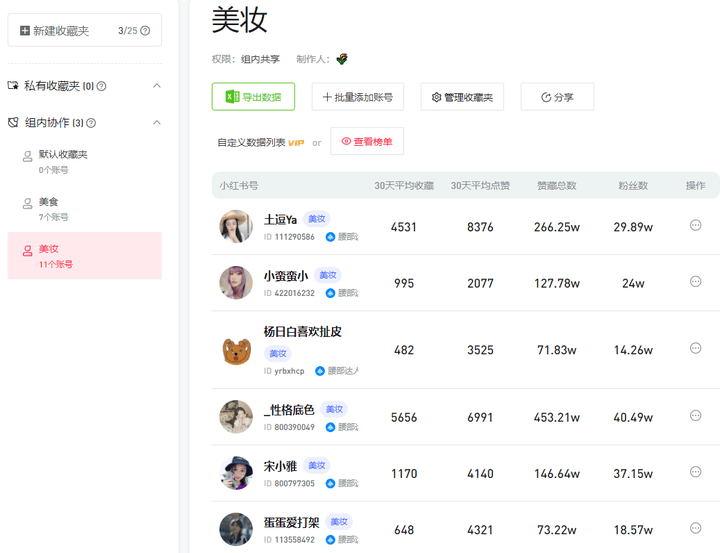
Task: Click the quota help icon next to 3/25
Action: pyautogui.click(x=146, y=31)
